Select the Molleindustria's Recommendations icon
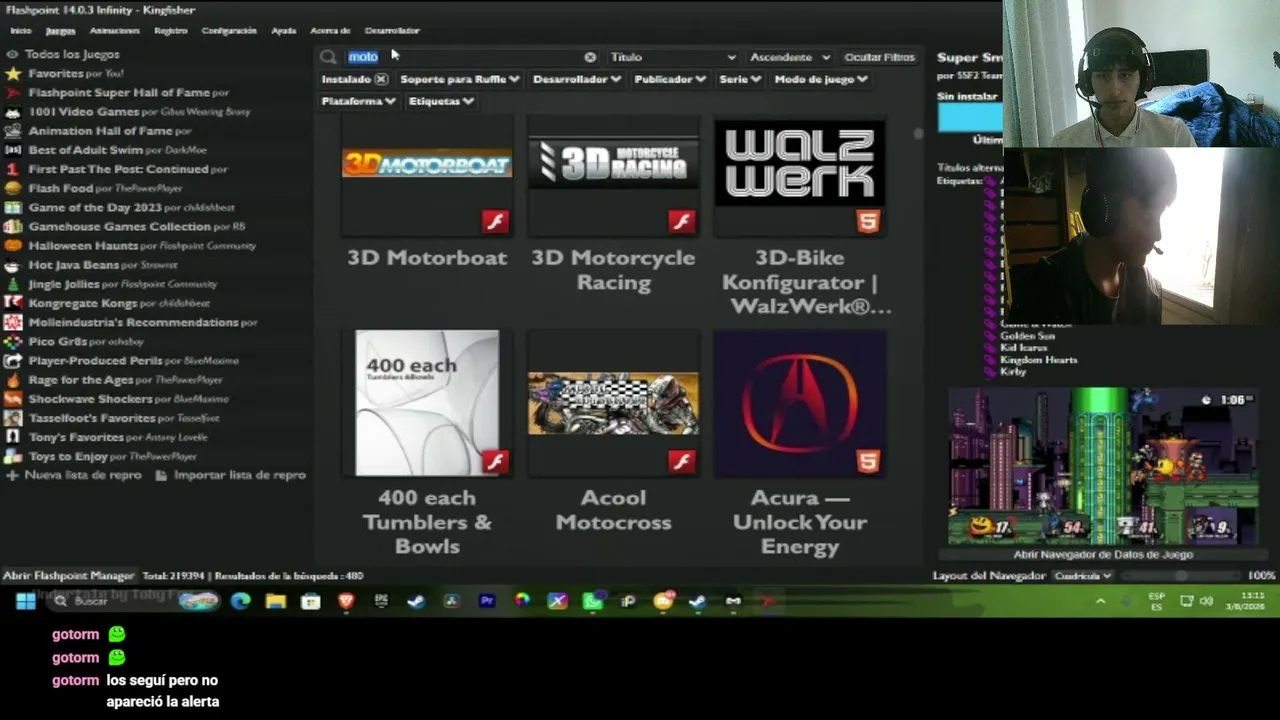This screenshot has width=1280, height=720. pyautogui.click(x=13, y=322)
